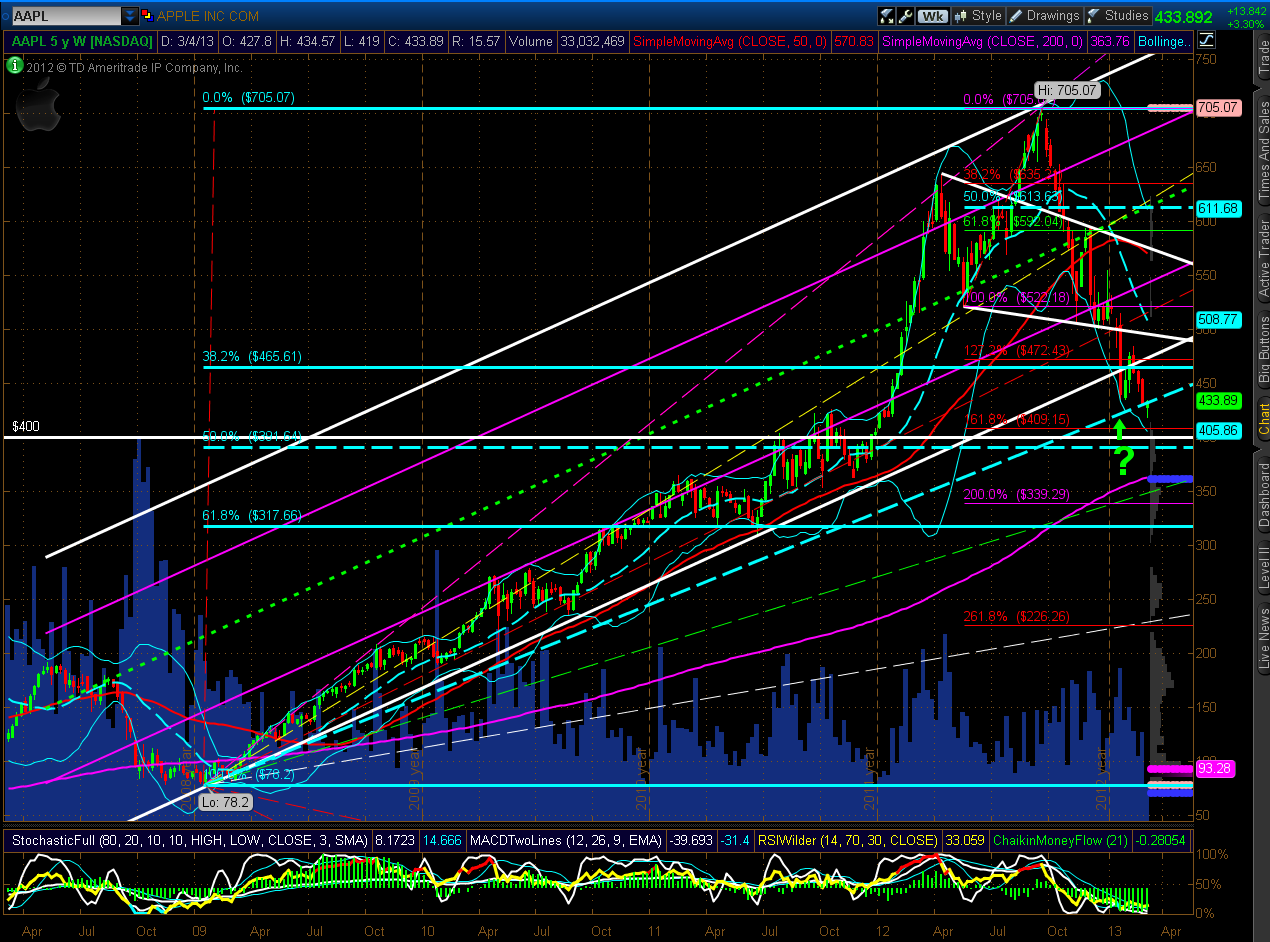Click the colored link squares icon beside APPLE INC COM
1270x942 pixels.
[x=149, y=16]
